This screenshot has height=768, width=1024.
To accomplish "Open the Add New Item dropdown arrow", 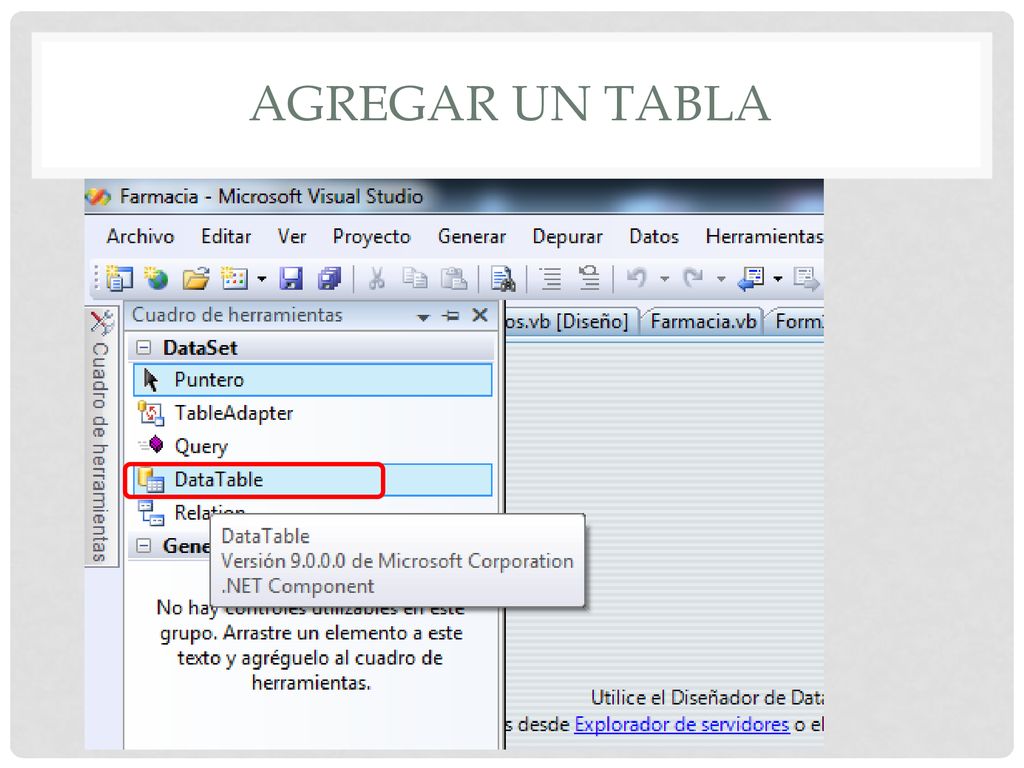I will click(262, 280).
